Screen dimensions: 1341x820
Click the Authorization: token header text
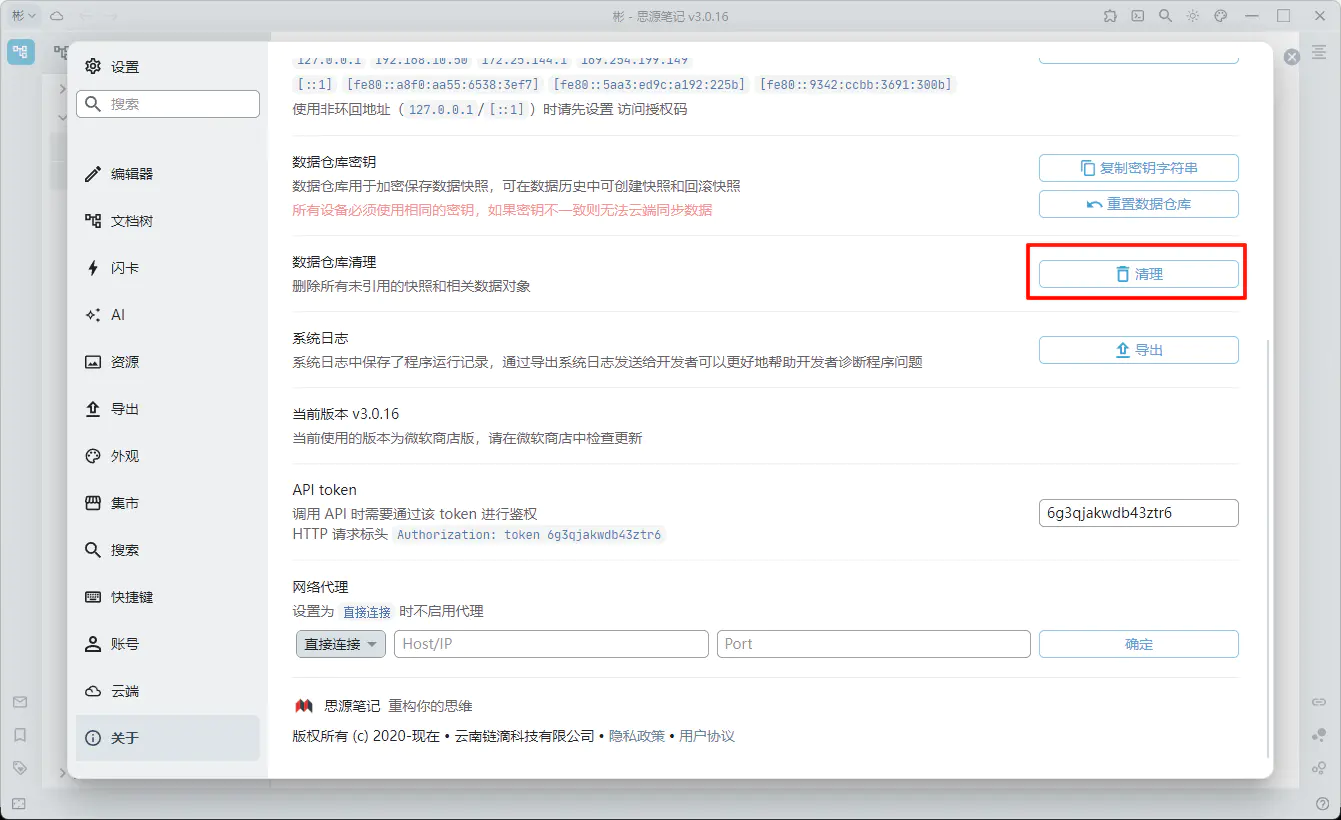coord(529,535)
